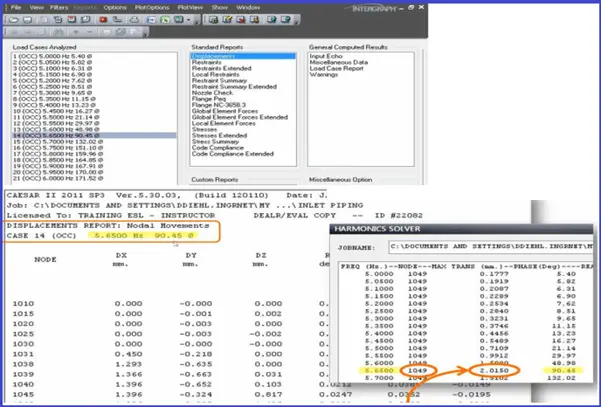Click the green spreadsheet export toolbar icon
Screen dimensions: 601x407
[x=165, y=20]
